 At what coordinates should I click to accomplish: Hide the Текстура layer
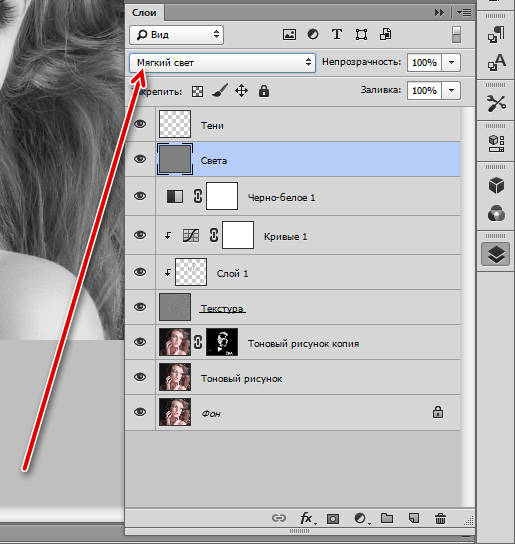[140, 307]
